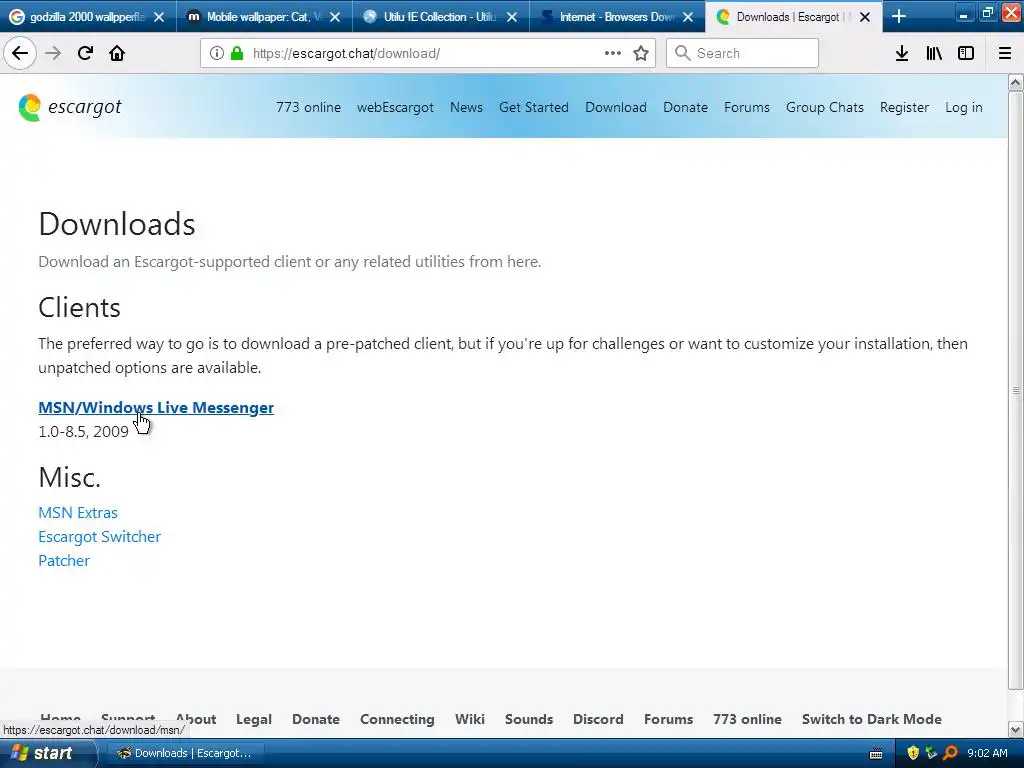Switch to Dark Mode in footer
1024x768 pixels.
click(x=872, y=719)
